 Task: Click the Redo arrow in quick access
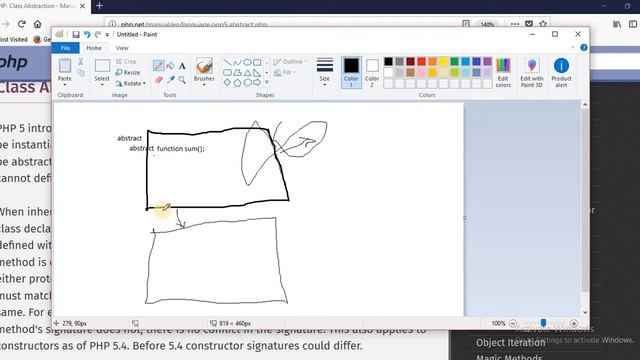click(x=98, y=35)
